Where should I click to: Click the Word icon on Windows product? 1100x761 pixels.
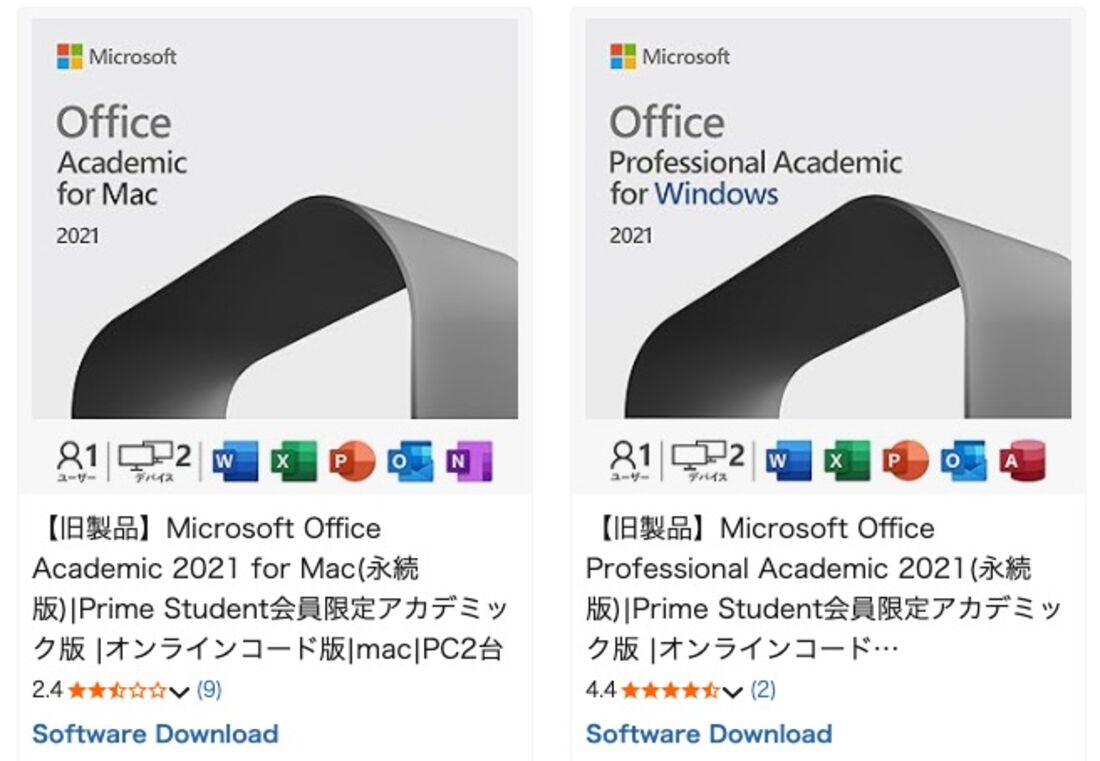point(788,461)
